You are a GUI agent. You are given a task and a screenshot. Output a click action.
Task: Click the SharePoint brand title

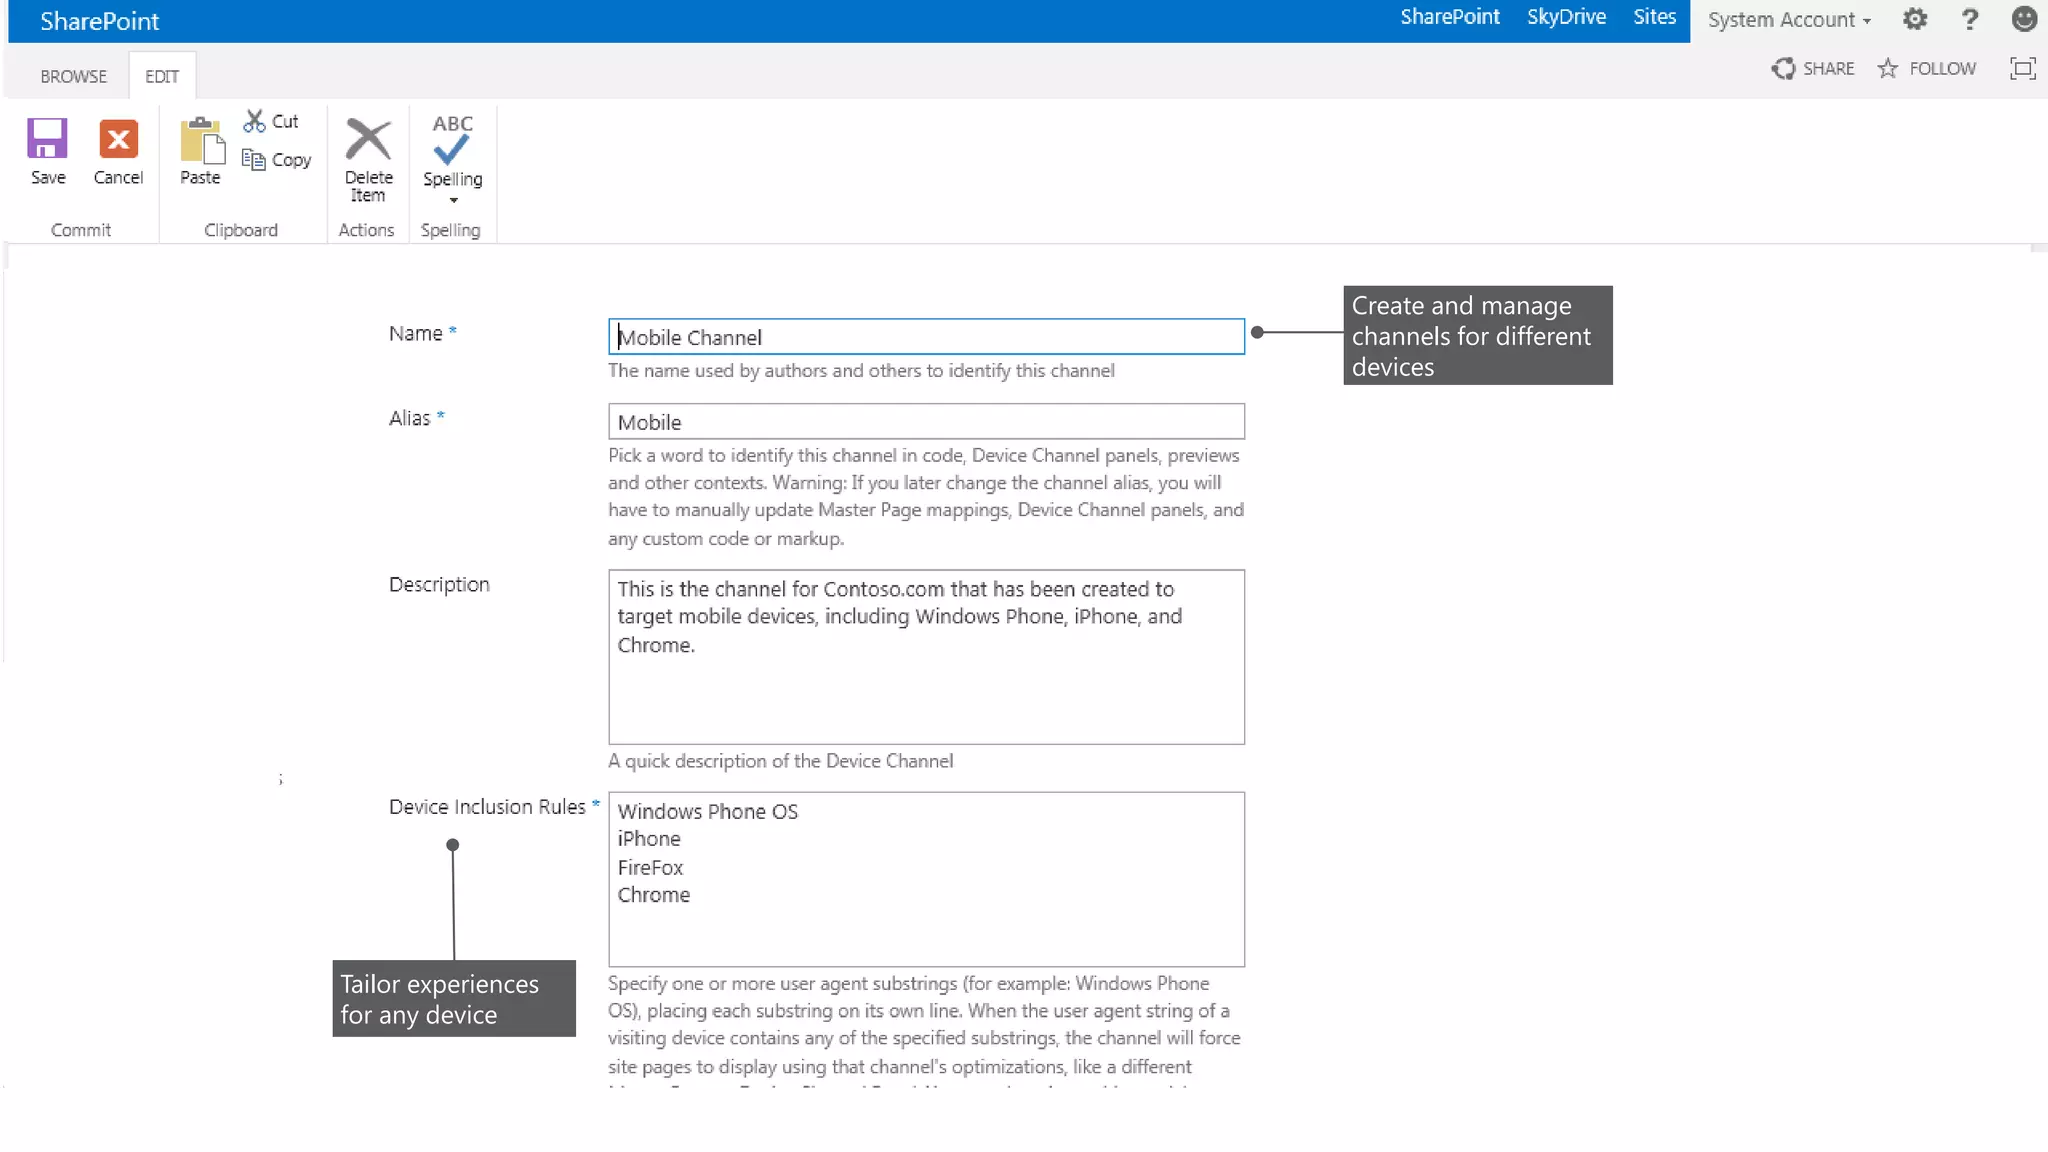pos(99,21)
